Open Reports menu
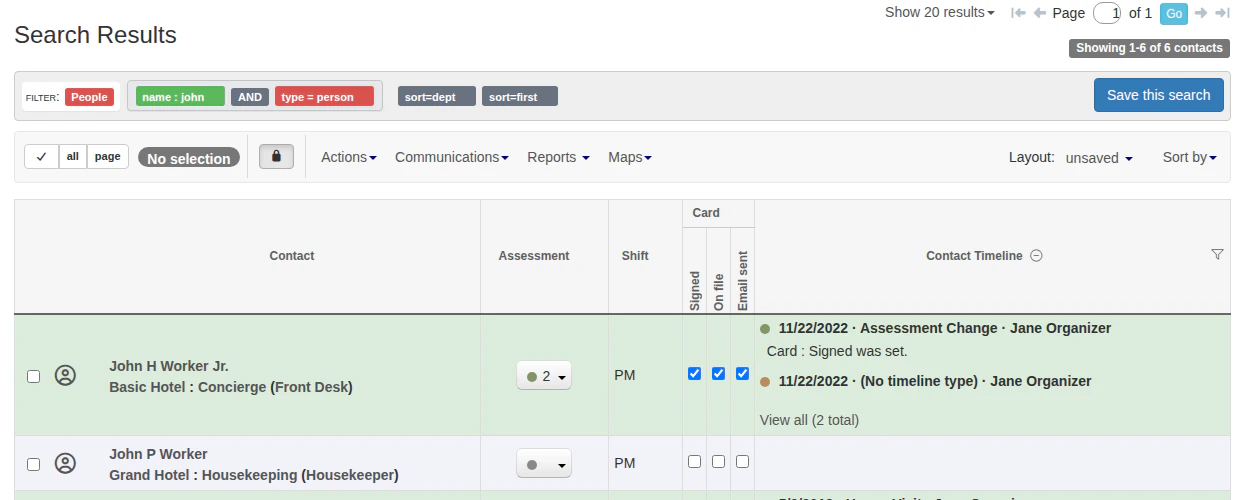1245x500 pixels. (558, 157)
